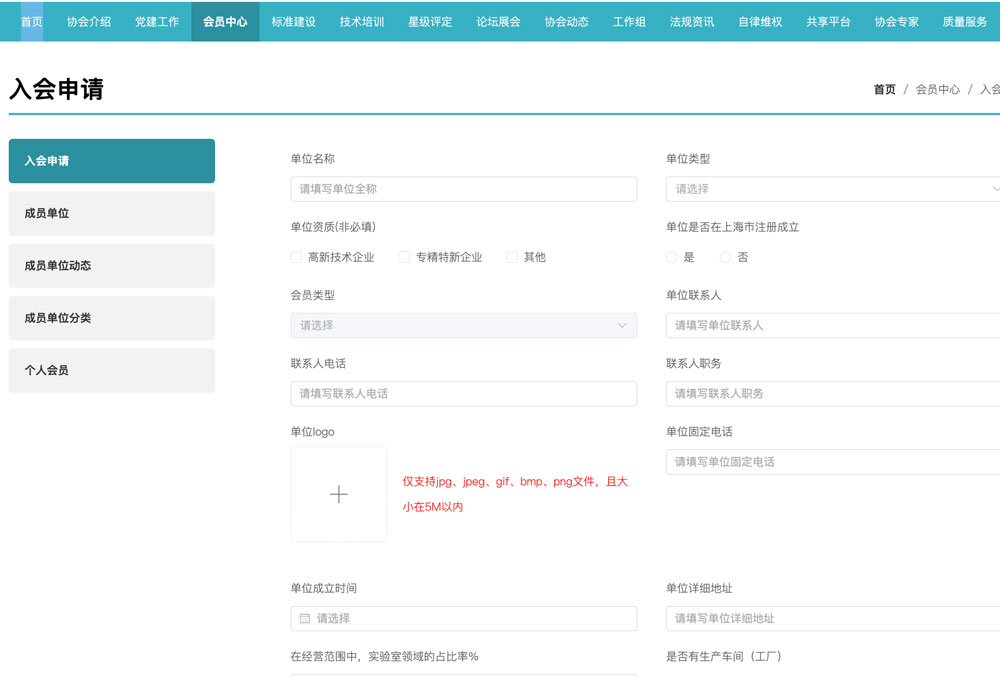
Task: Choose 否 for Shanghai registration
Action: point(726,257)
